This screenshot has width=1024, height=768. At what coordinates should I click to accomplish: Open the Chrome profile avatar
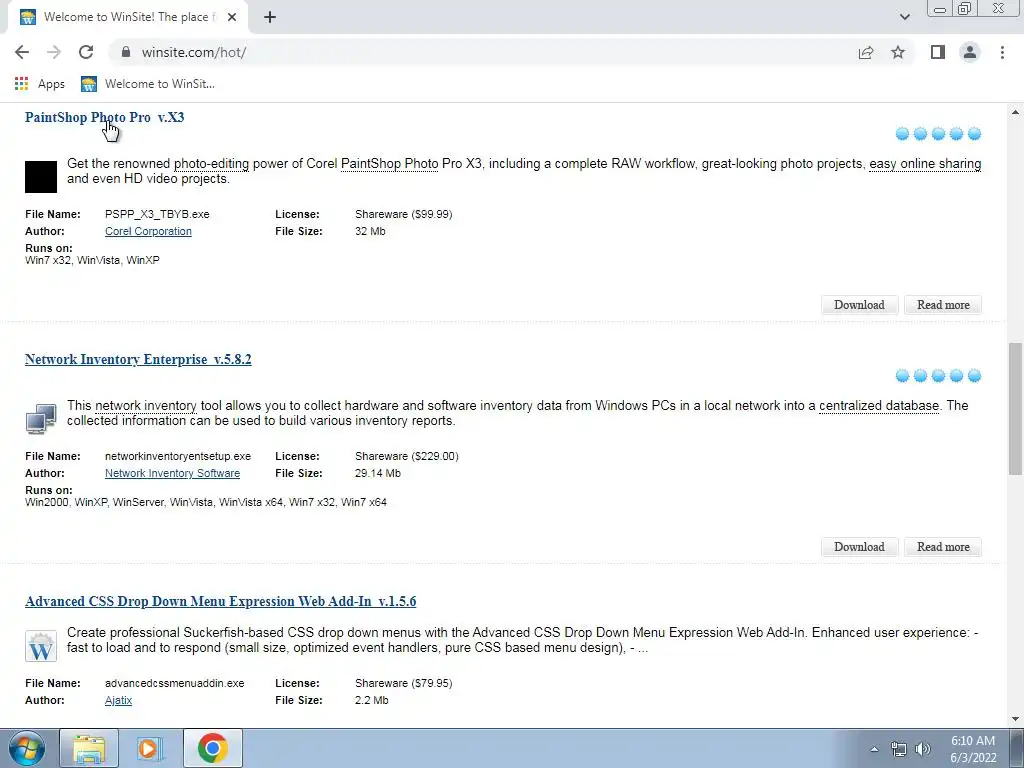[970, 52]
